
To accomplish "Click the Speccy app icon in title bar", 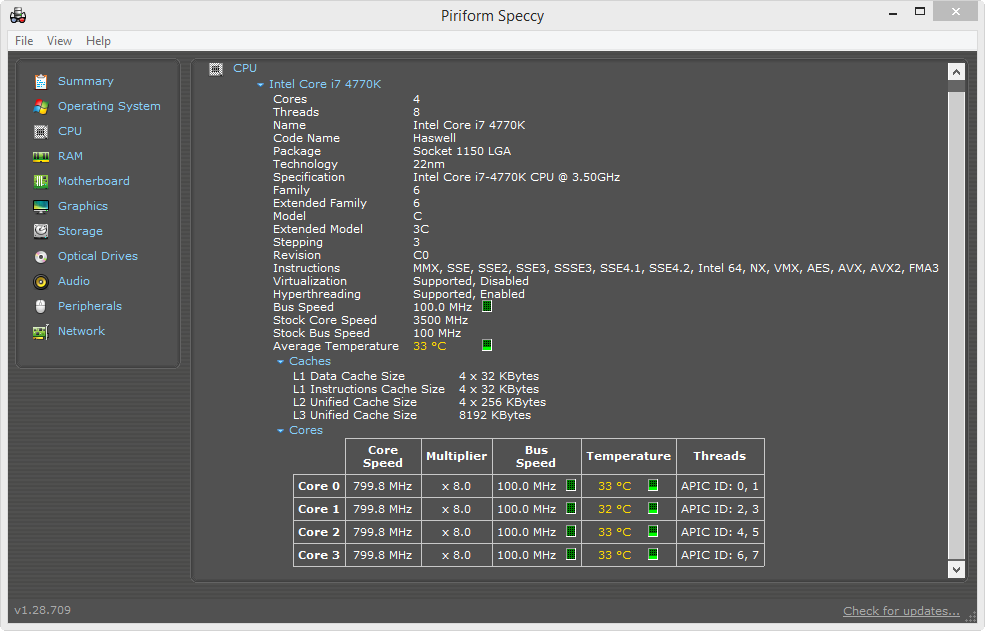I will click(x=18, y=15).
